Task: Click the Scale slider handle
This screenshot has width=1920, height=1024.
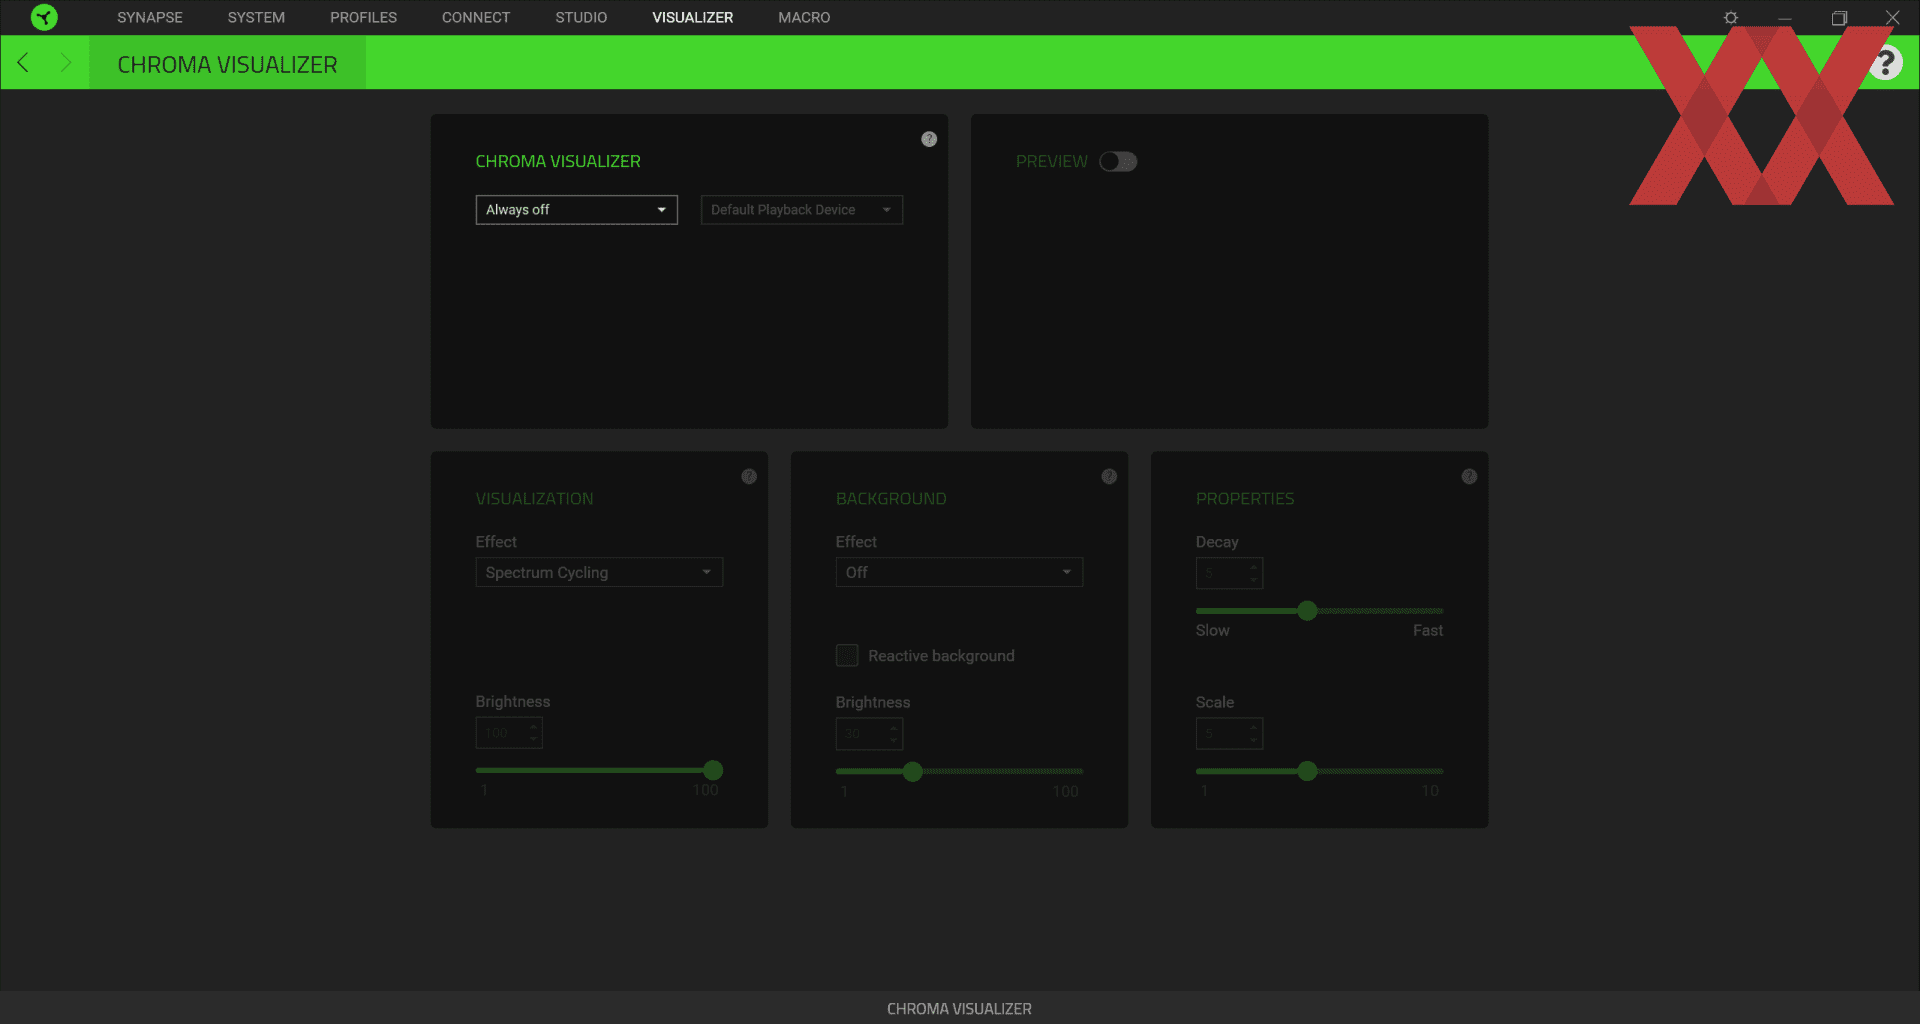Action: [x=1307, y=771]
